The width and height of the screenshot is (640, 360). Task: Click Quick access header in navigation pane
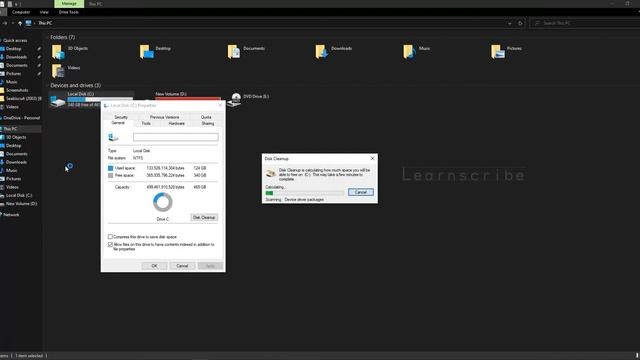point(15,40)
